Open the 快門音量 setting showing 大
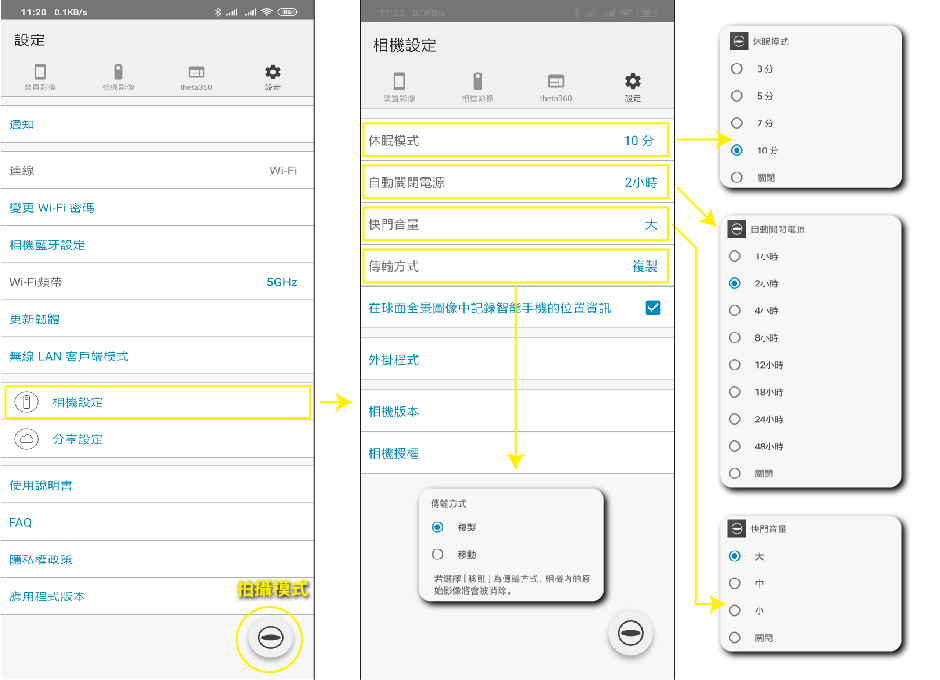940x680 pixels. click(515, 224)
